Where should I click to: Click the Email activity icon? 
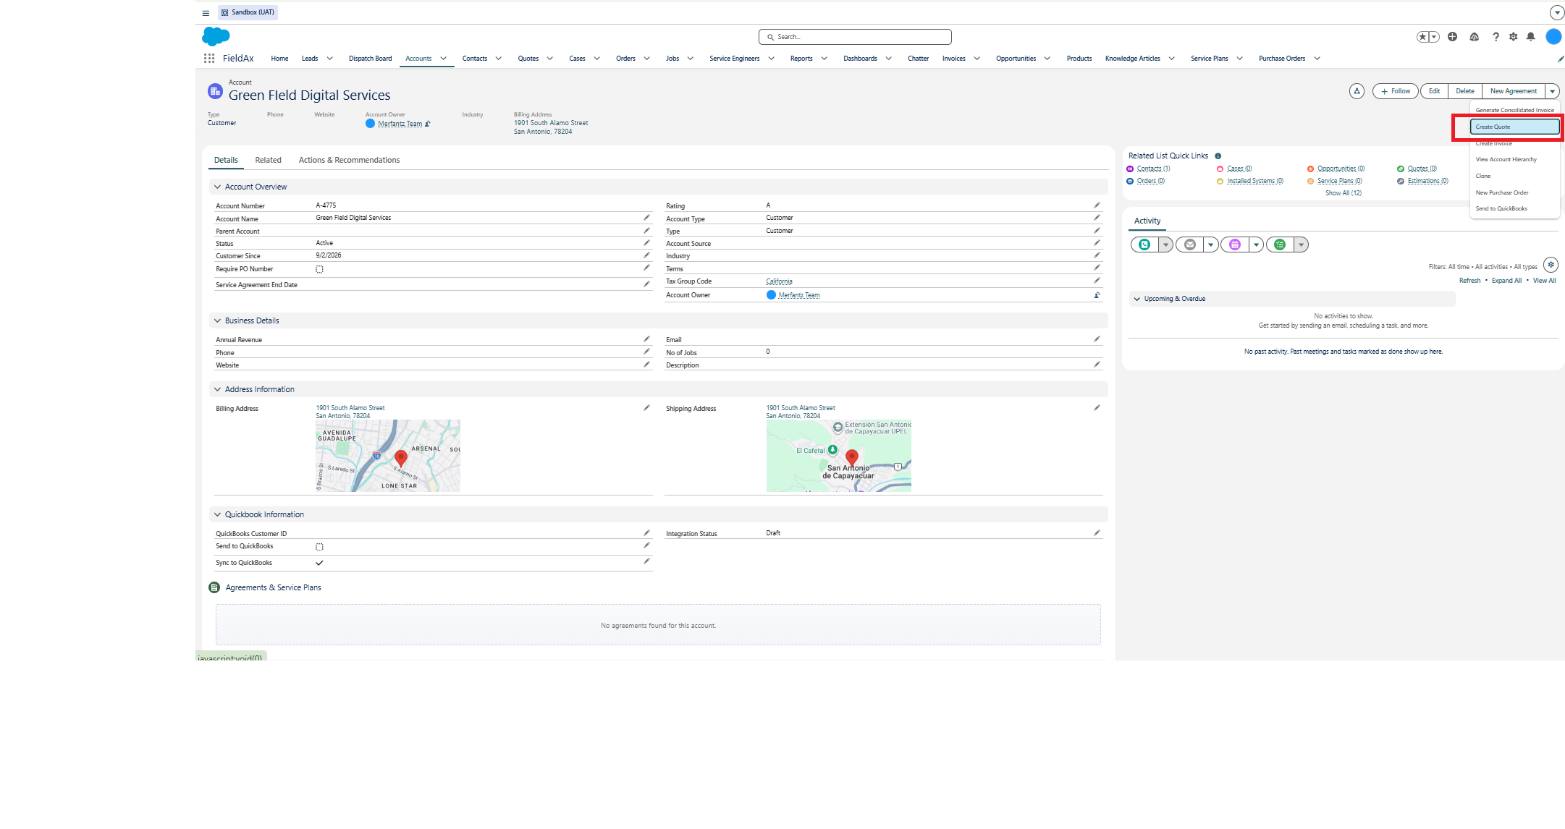[x=1190, y=245]
